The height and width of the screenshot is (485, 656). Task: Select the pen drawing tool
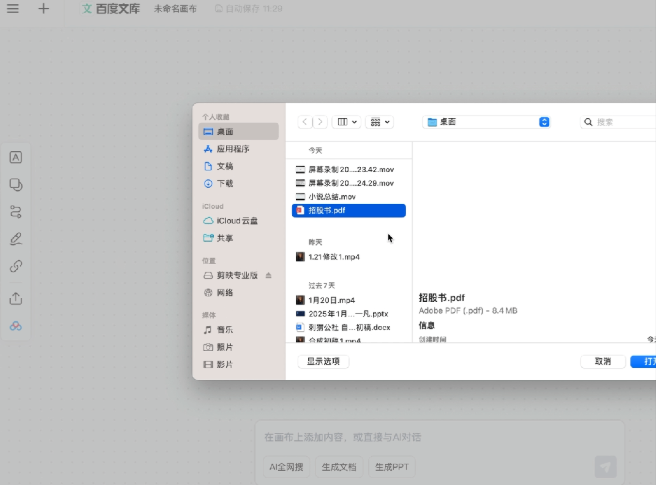(16, 239)
